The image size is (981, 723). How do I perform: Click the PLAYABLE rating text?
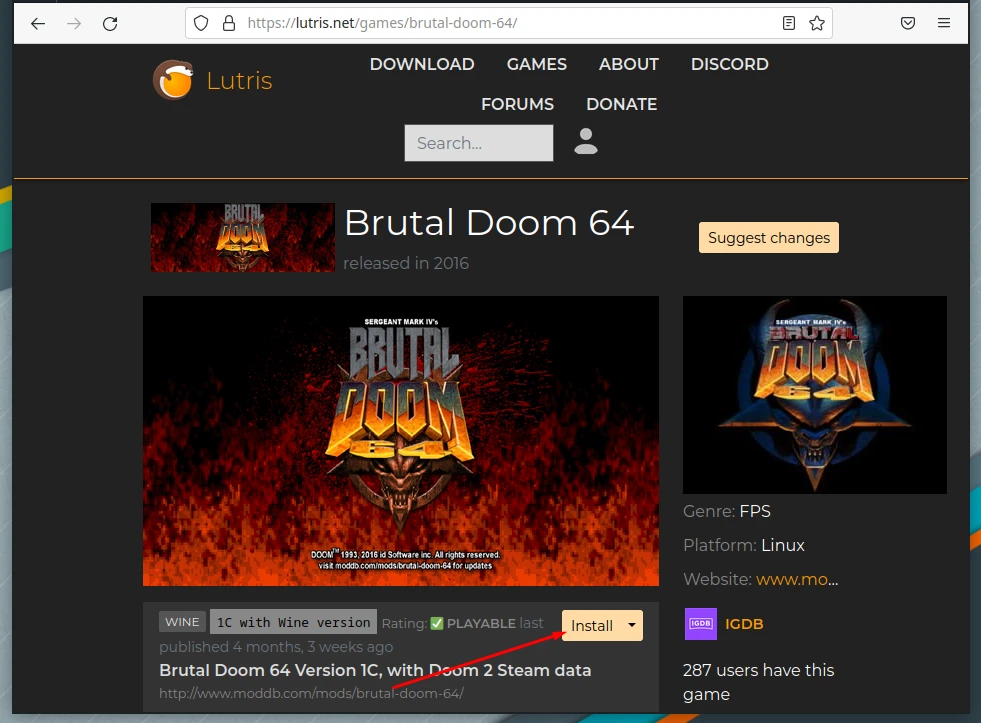coord(481,624)
